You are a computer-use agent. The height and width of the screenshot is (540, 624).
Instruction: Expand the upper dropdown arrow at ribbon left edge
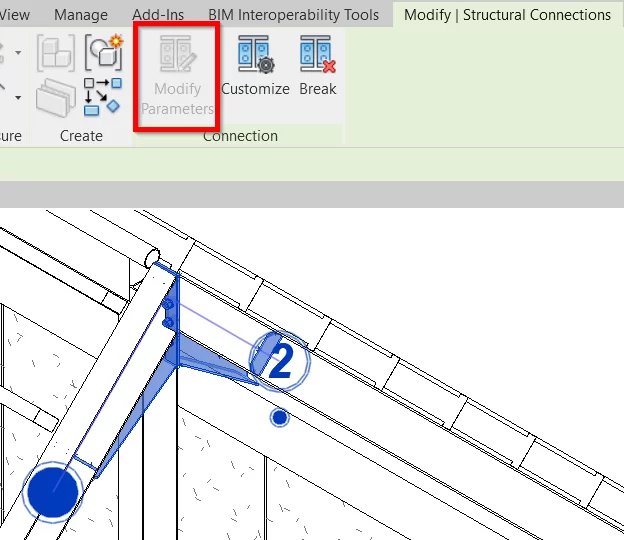click(x=18, y=53)
